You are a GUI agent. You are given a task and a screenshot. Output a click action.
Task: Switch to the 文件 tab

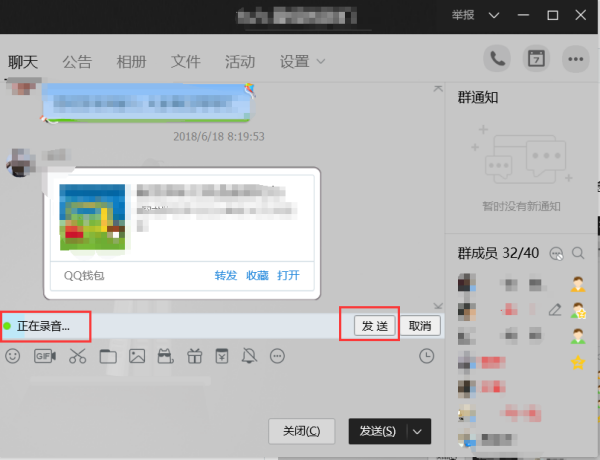pyautogui.click(x=186, y=62)
